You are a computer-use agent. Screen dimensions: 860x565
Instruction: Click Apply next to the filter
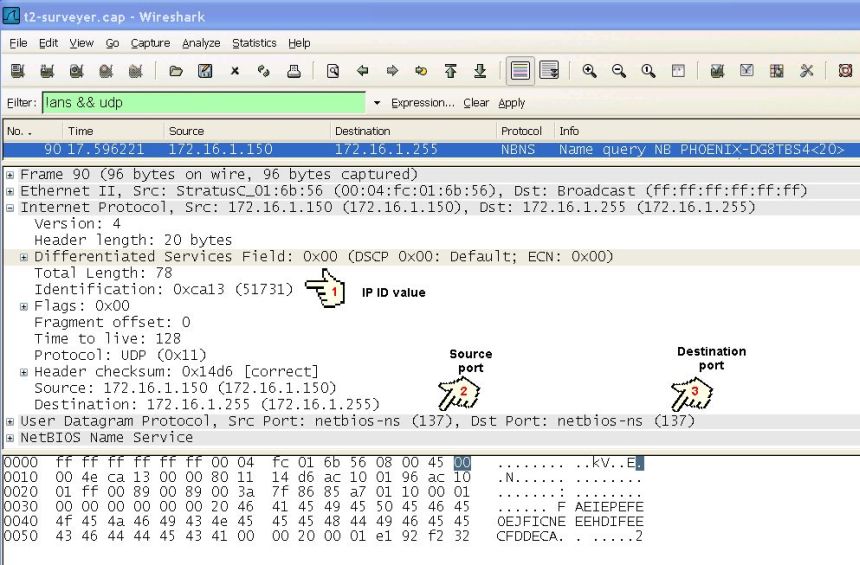click(x=511, y=103)
